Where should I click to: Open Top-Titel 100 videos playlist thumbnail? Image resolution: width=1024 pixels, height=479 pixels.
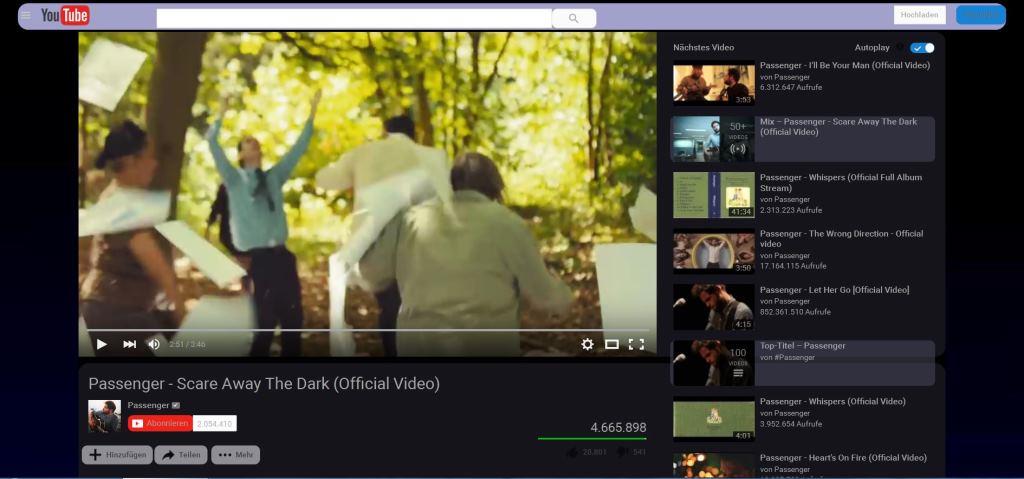coord(714,363)
